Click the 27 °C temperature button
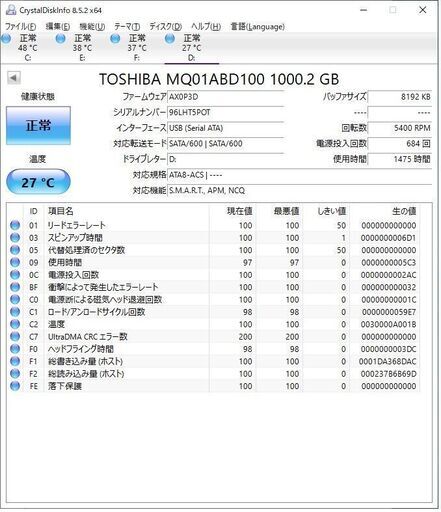The width and height of the screenshot is (441, 512). click(x=38, y=182)
